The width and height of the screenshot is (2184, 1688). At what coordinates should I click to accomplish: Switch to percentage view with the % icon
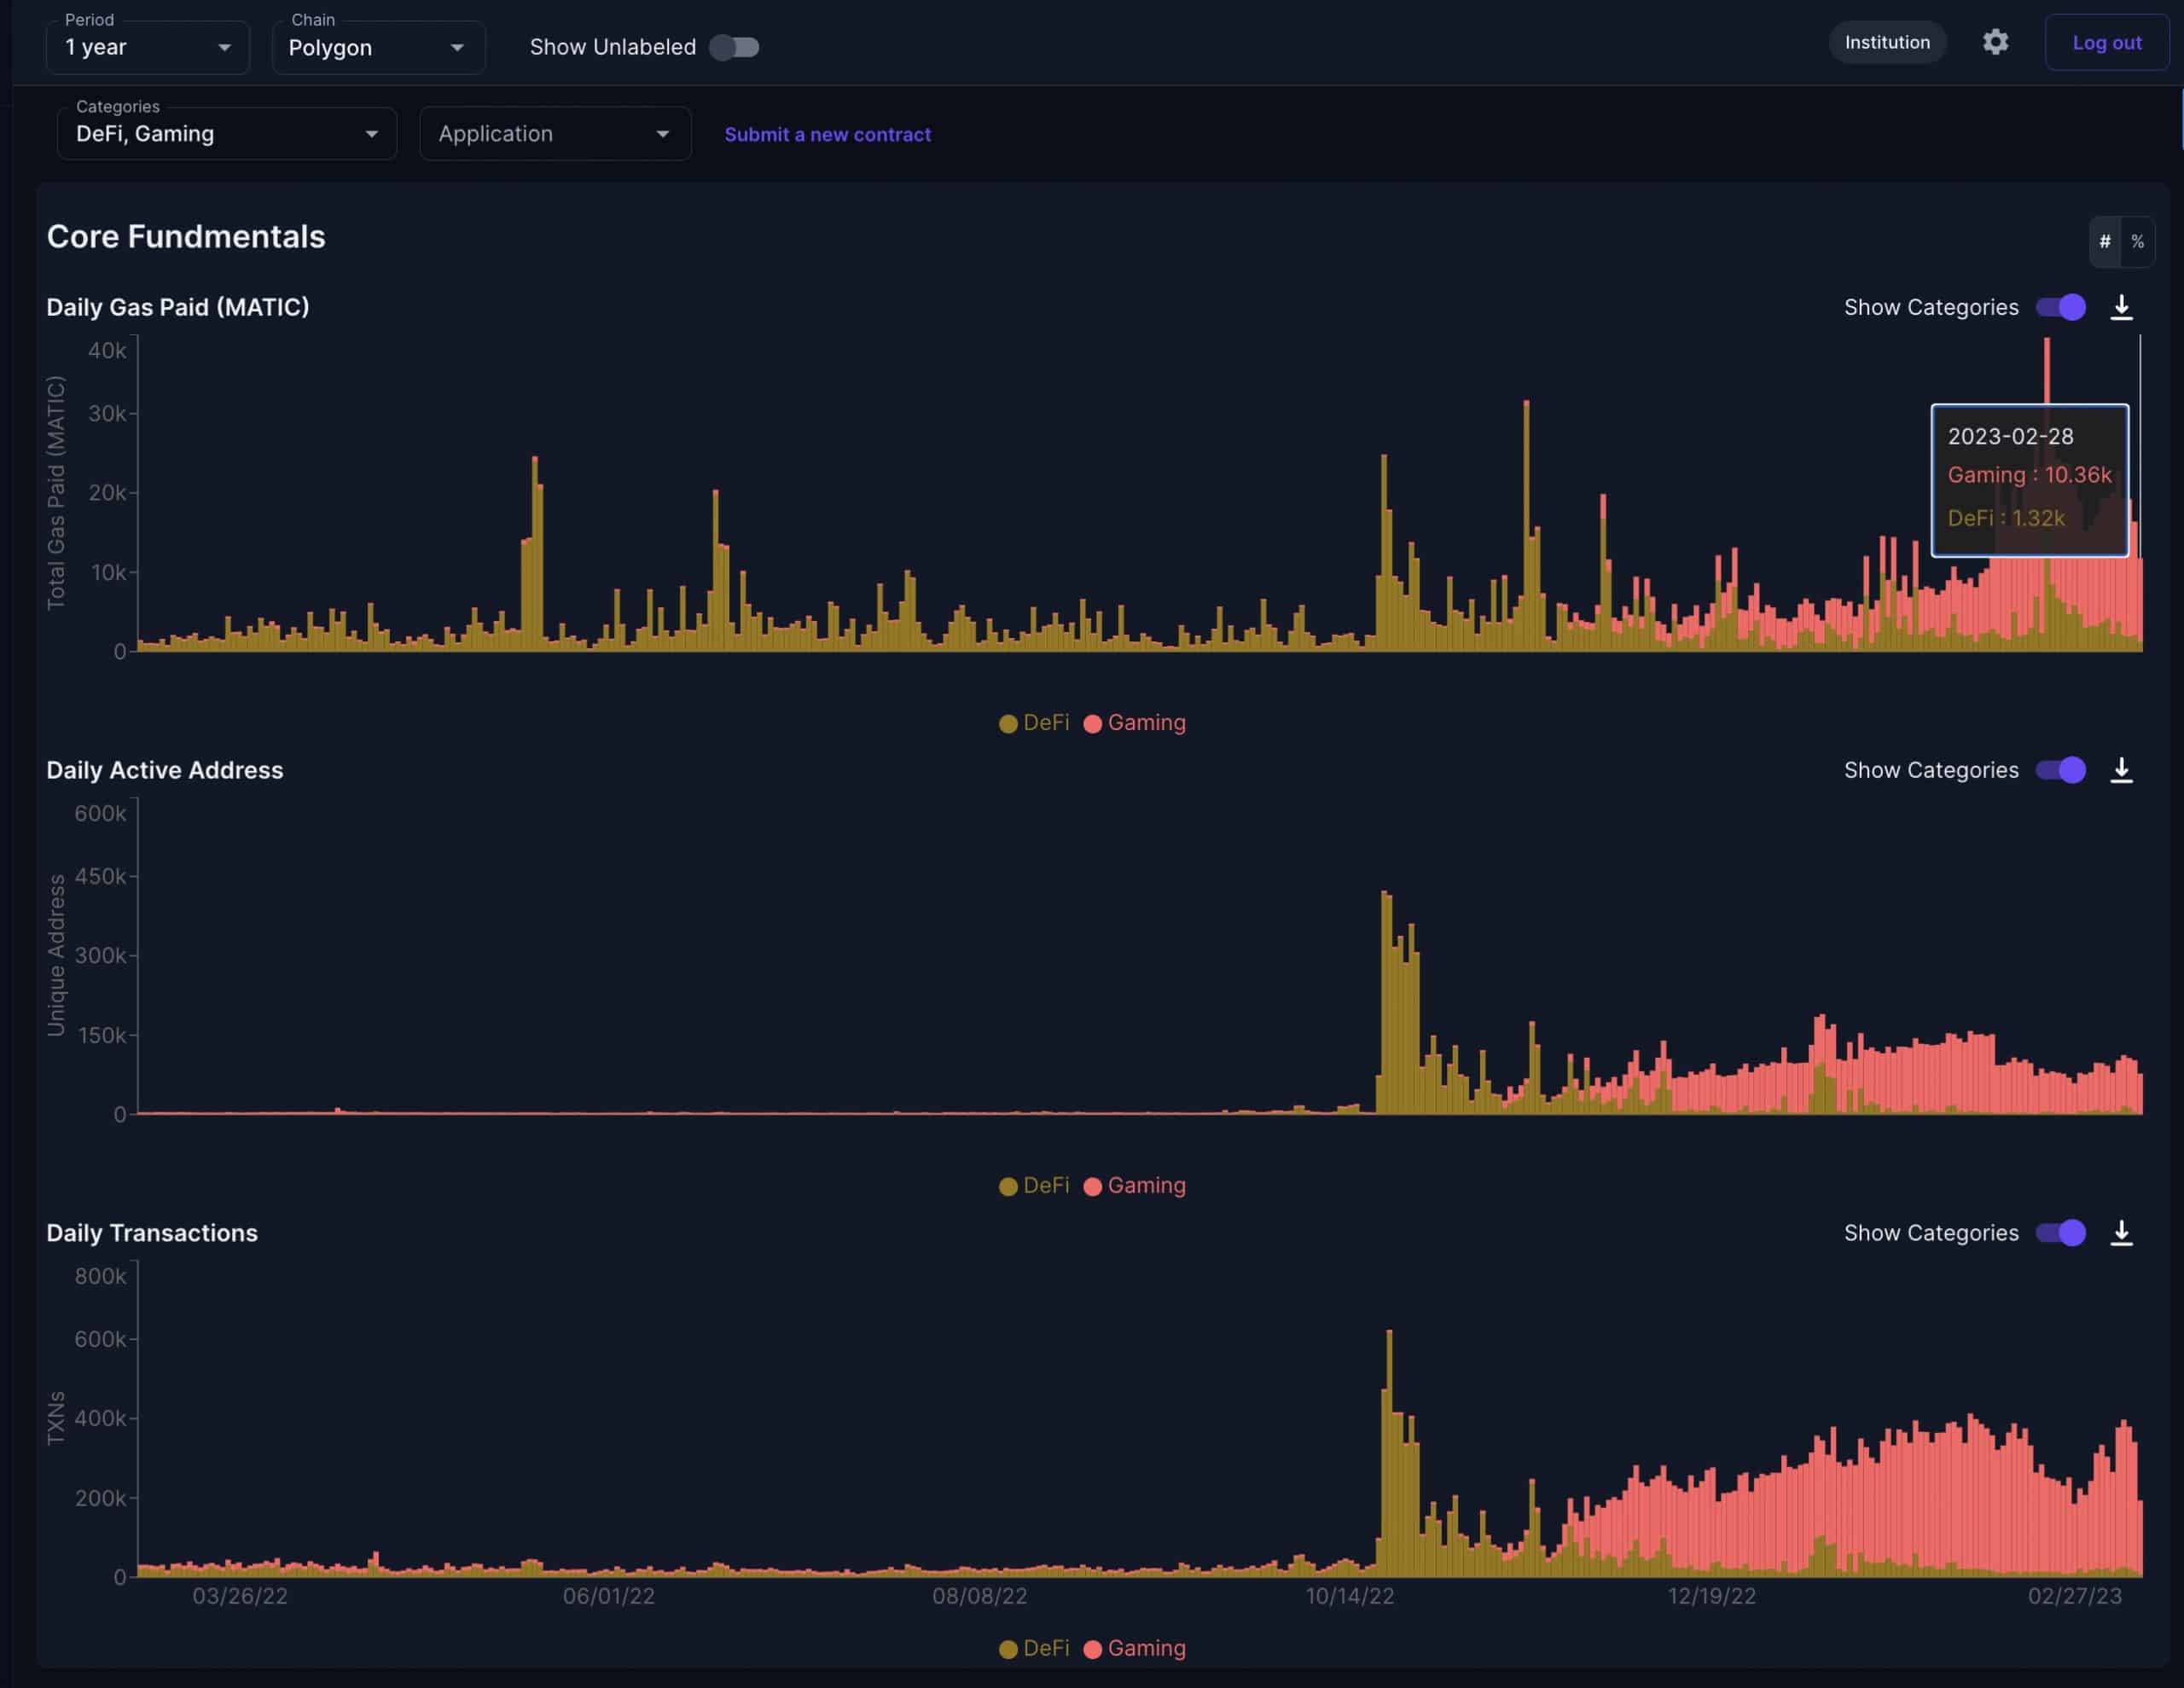pos(2139,241)
